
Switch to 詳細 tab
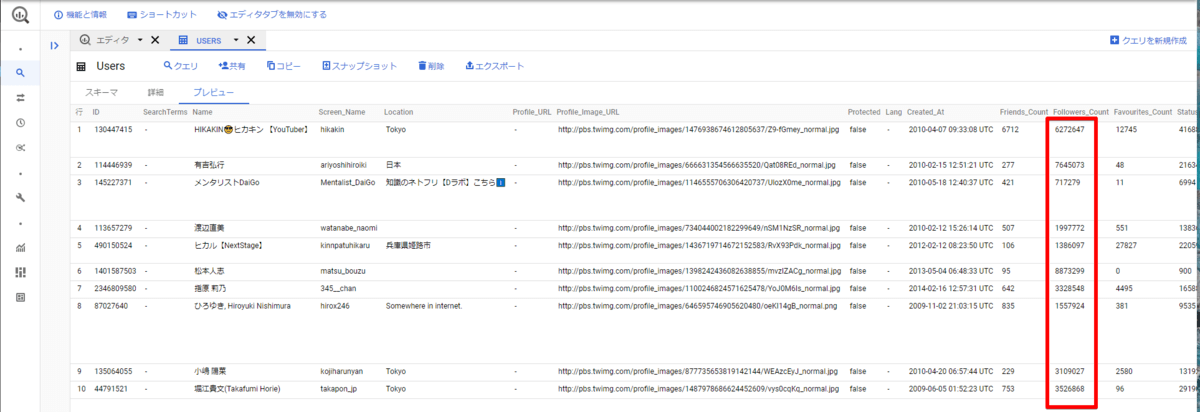155,92
